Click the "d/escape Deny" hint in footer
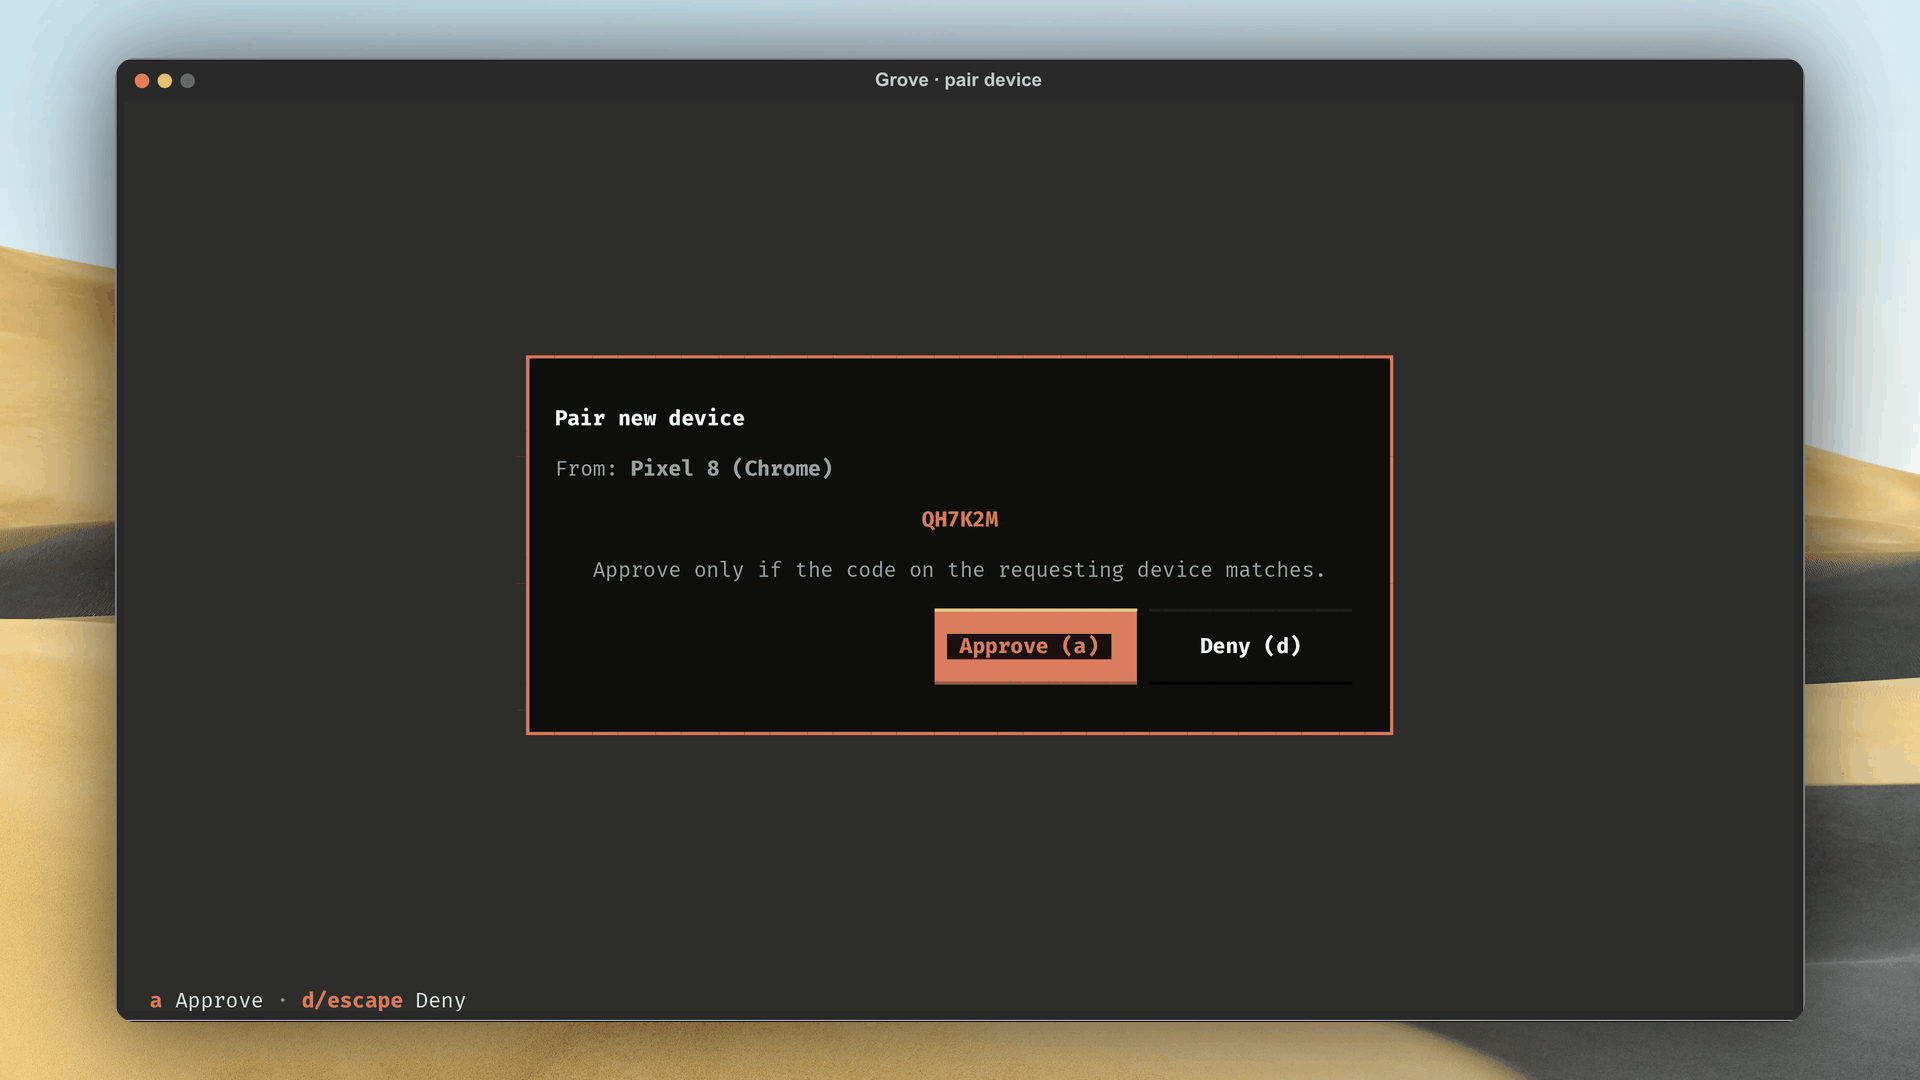1920x1080 pixels. coord(383,1000)
